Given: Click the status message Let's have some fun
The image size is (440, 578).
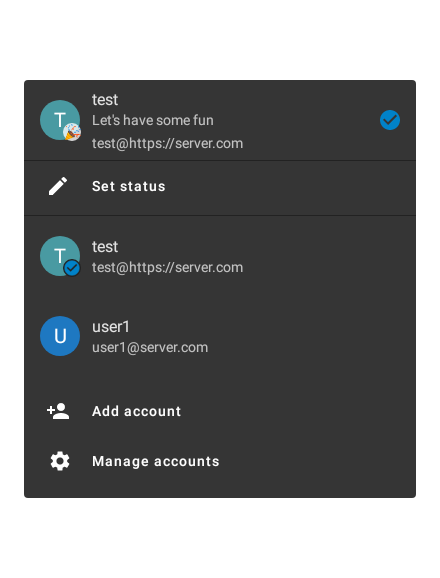Looking at the screenshot, I should click(153, 121).
